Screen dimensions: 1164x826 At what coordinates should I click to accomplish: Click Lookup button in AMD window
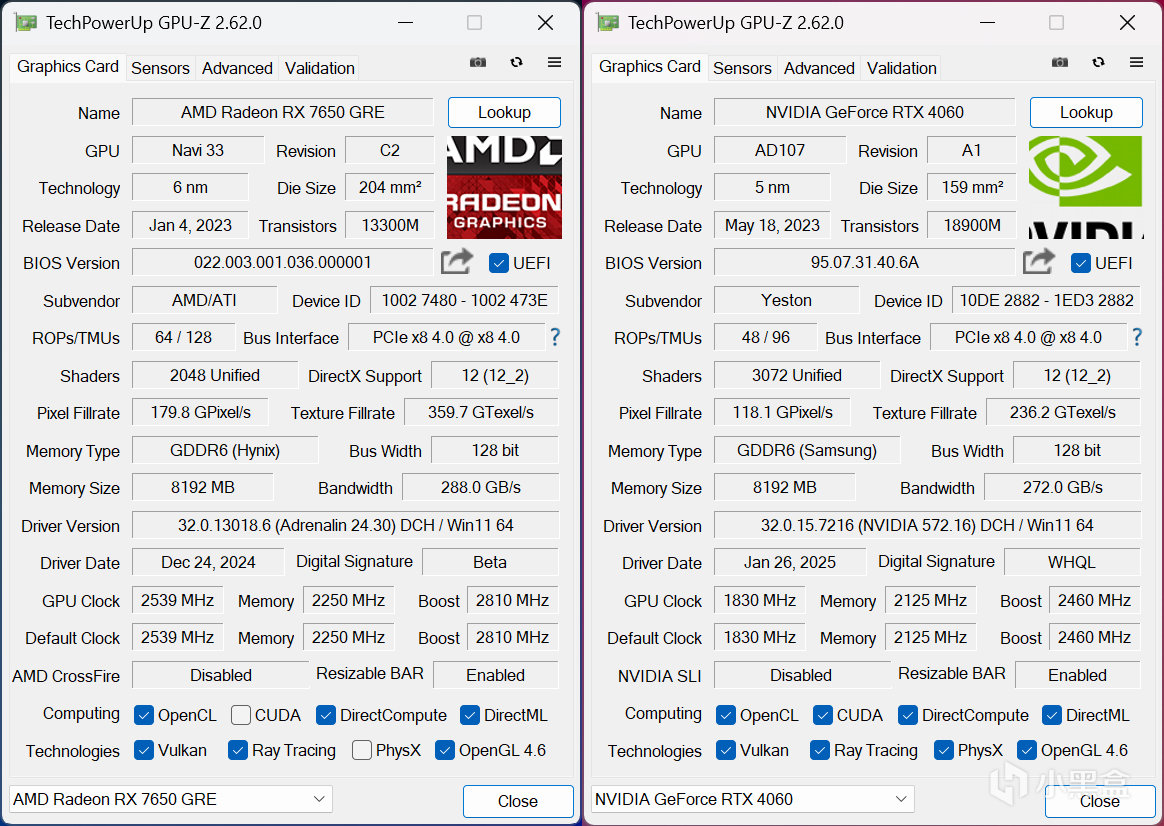tap(504, 112)
